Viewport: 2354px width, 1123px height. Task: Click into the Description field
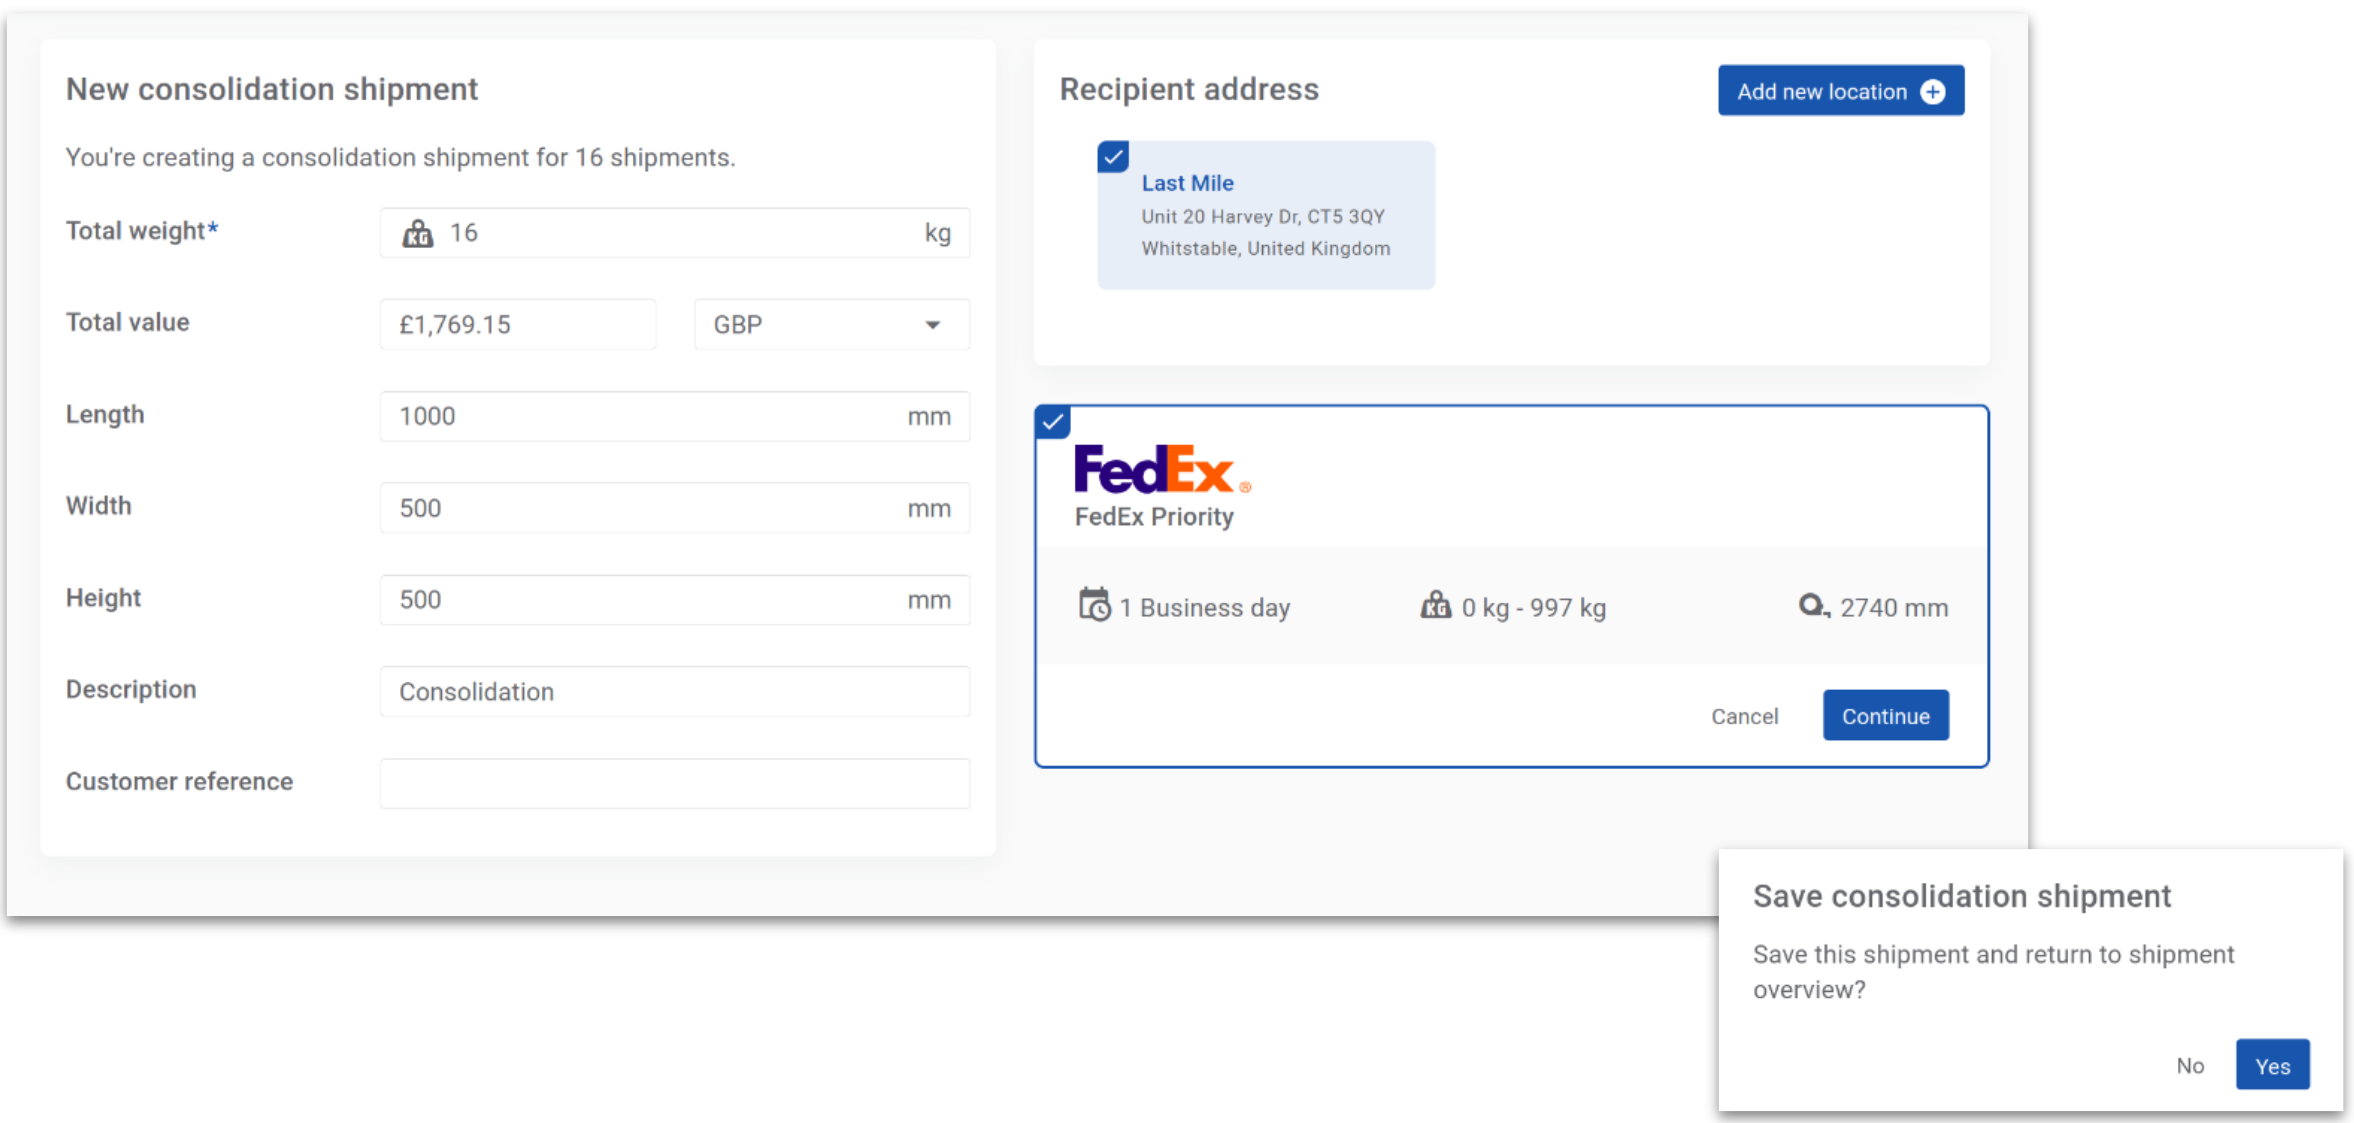click(674, 692)
